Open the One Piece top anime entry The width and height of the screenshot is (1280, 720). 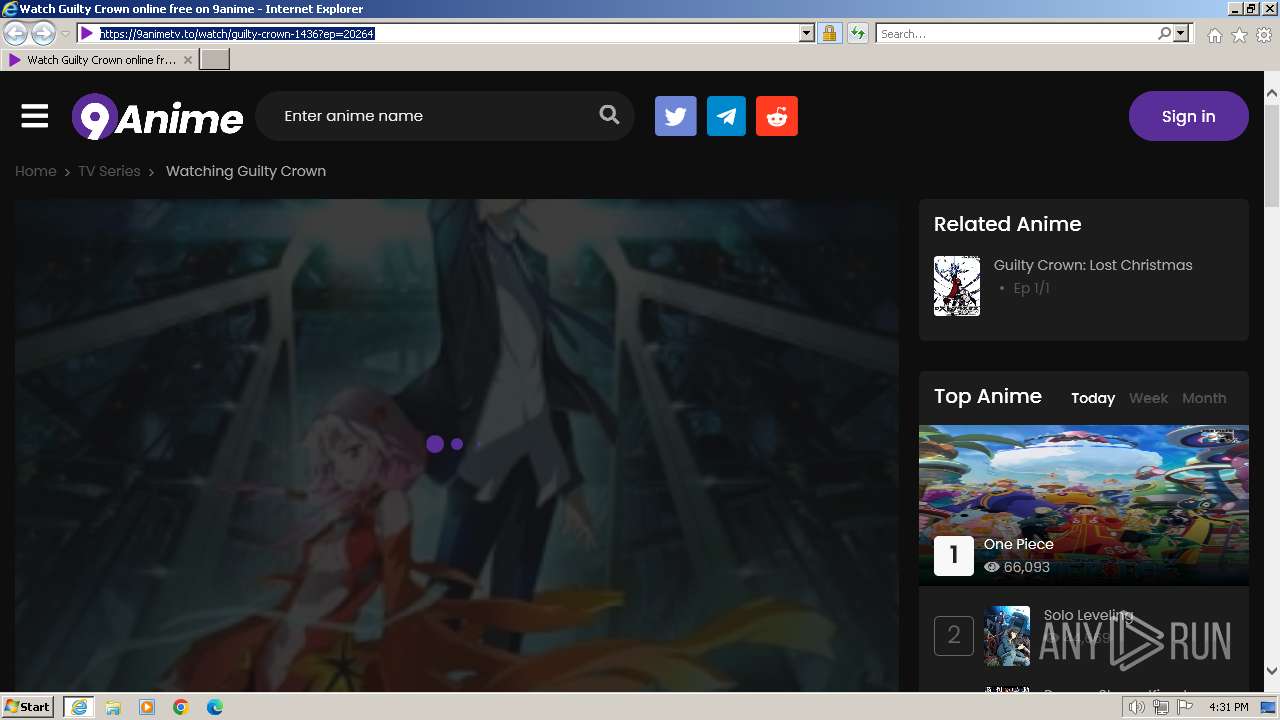(1019, 544)
